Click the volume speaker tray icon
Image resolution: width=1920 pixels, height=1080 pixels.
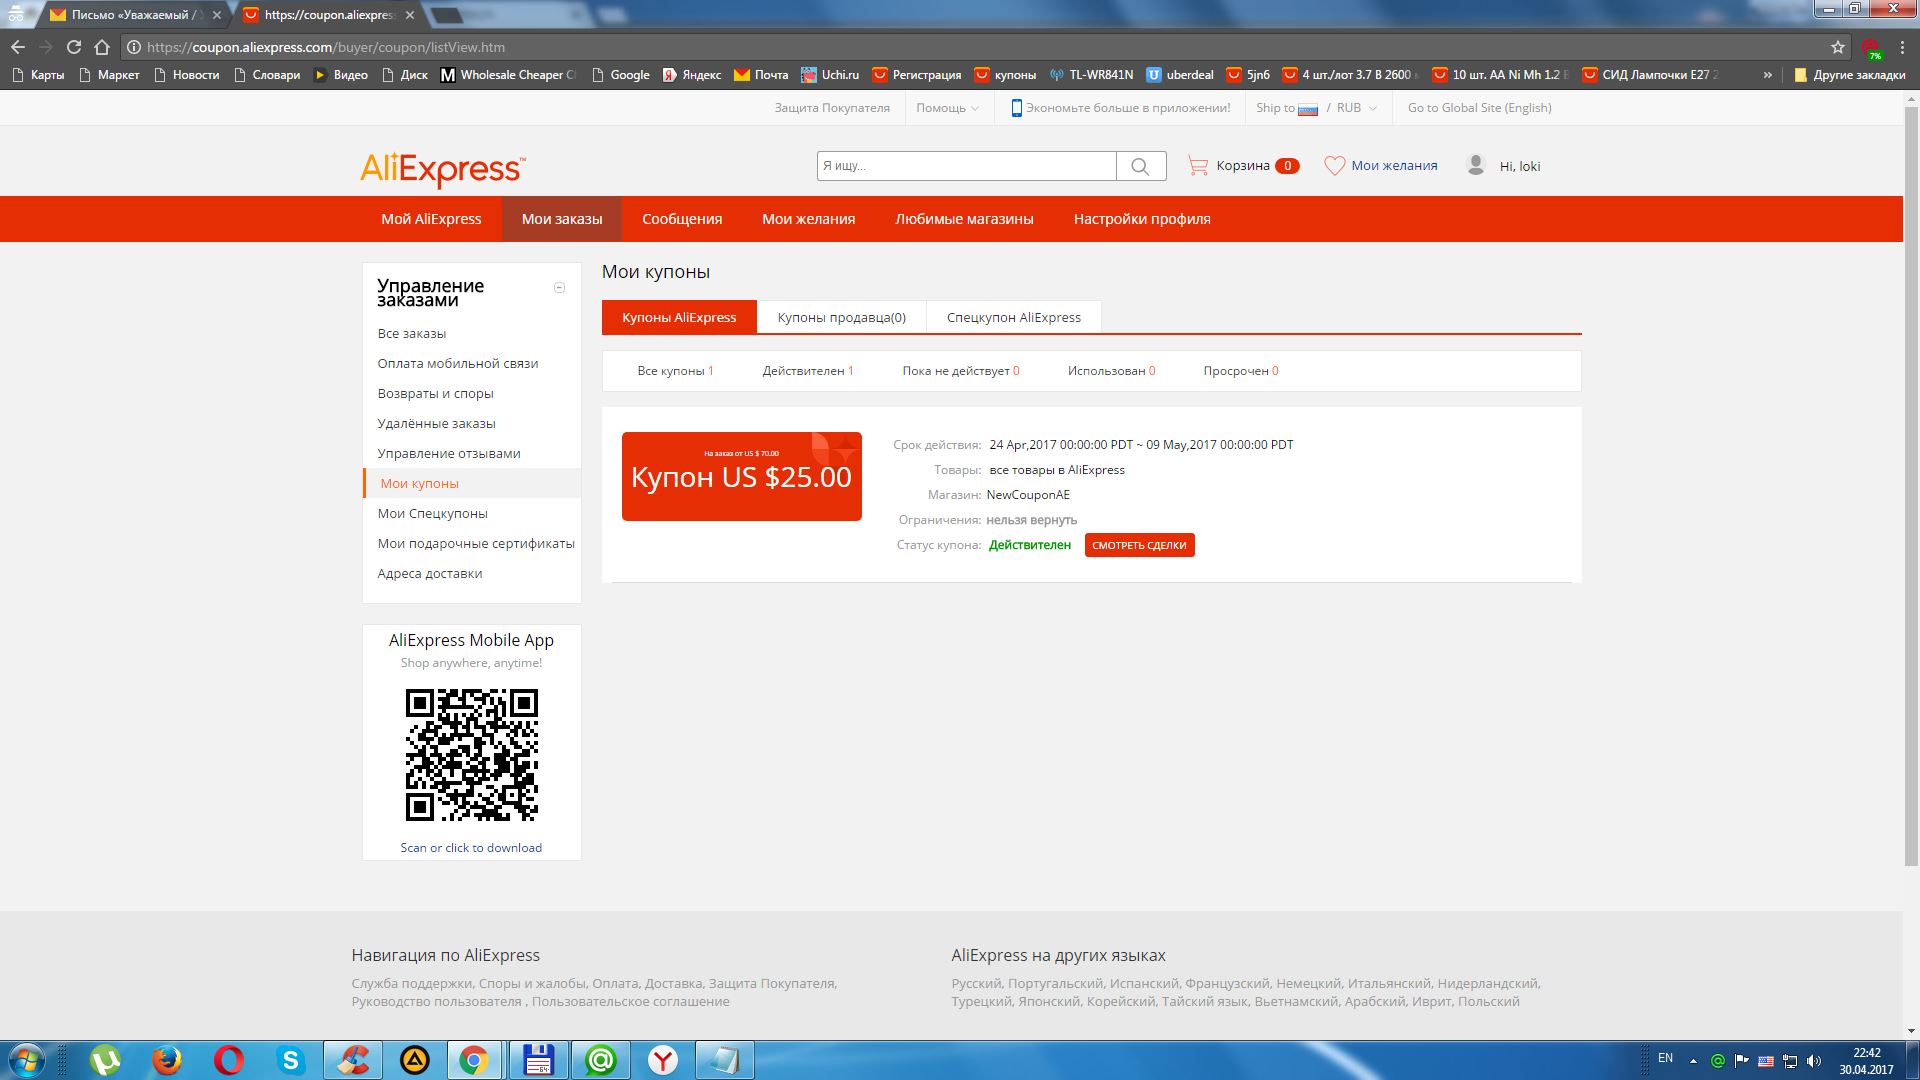(x=1814, y=1061)
